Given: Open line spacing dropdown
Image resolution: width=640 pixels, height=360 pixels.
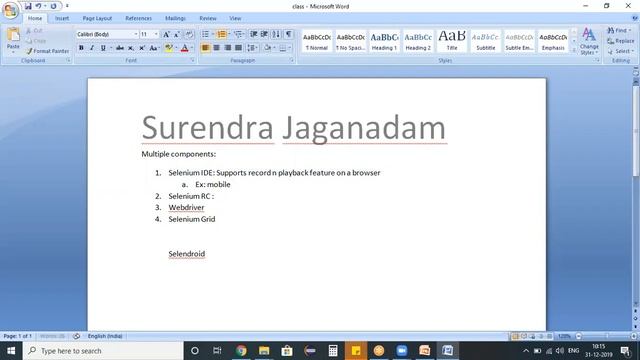Looking at the screenshot, I should pos(252,48).
